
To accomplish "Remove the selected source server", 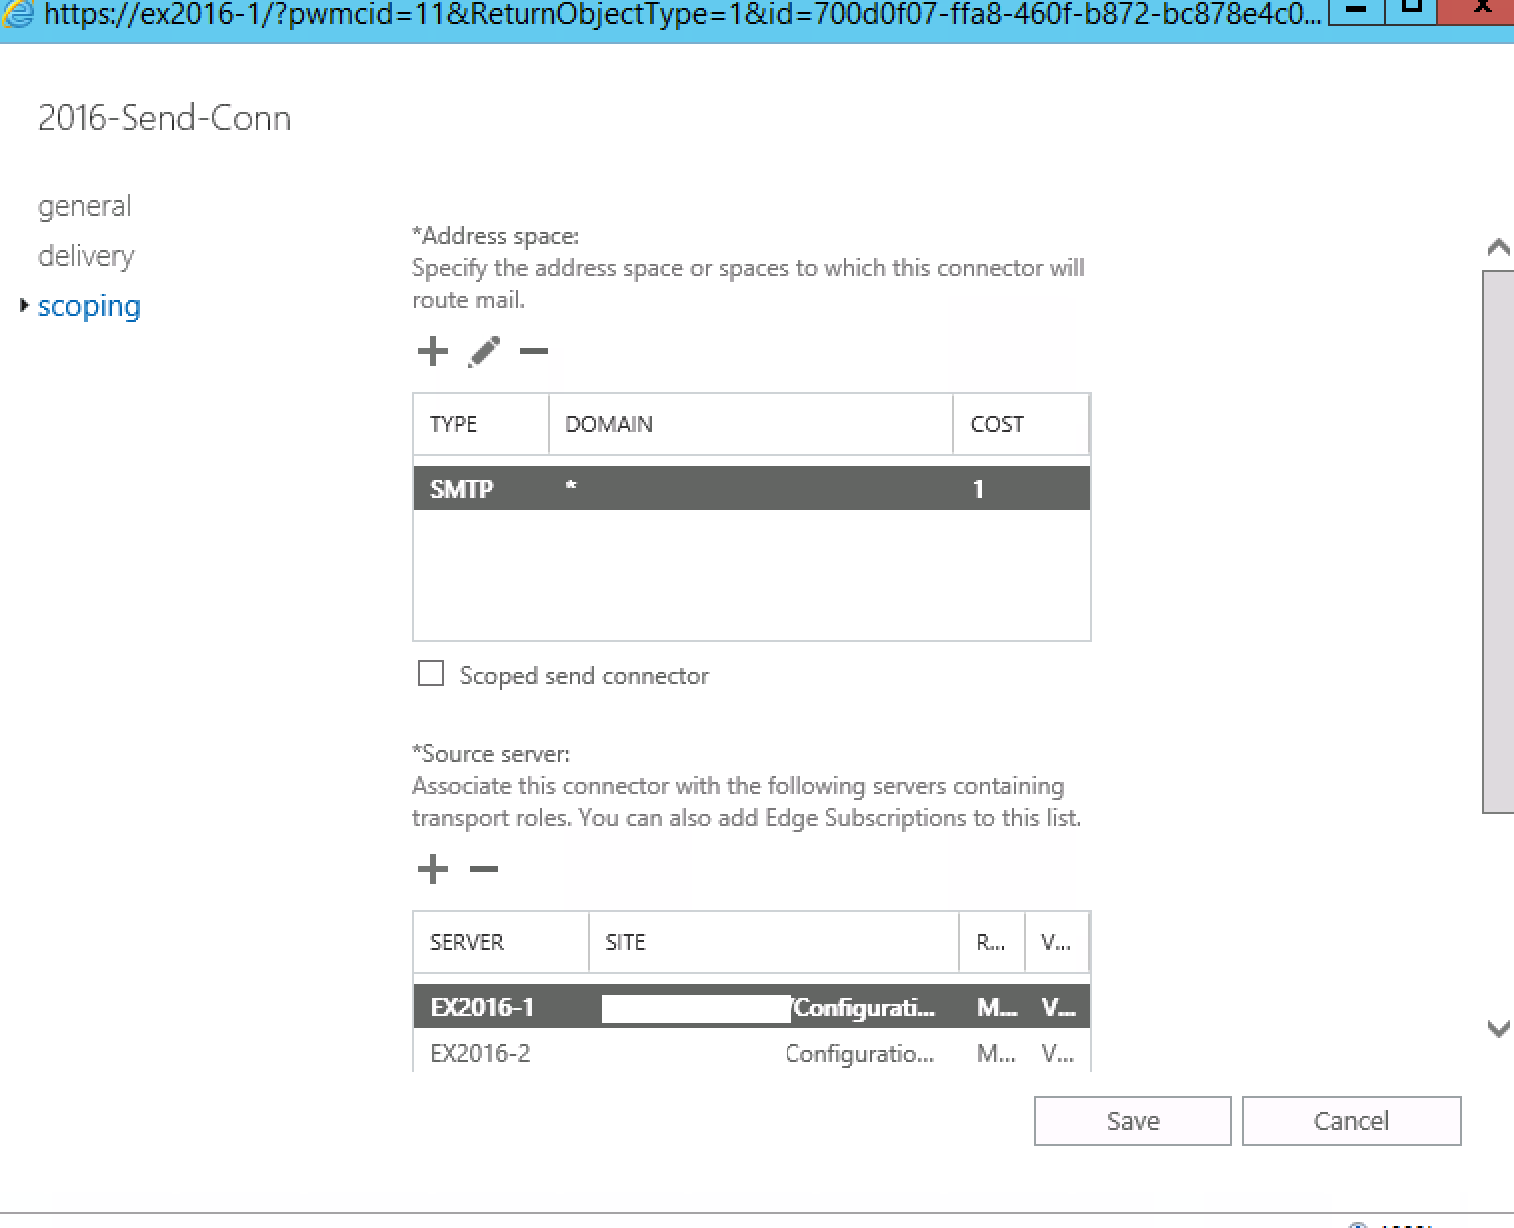I will [x=484, y=869].
